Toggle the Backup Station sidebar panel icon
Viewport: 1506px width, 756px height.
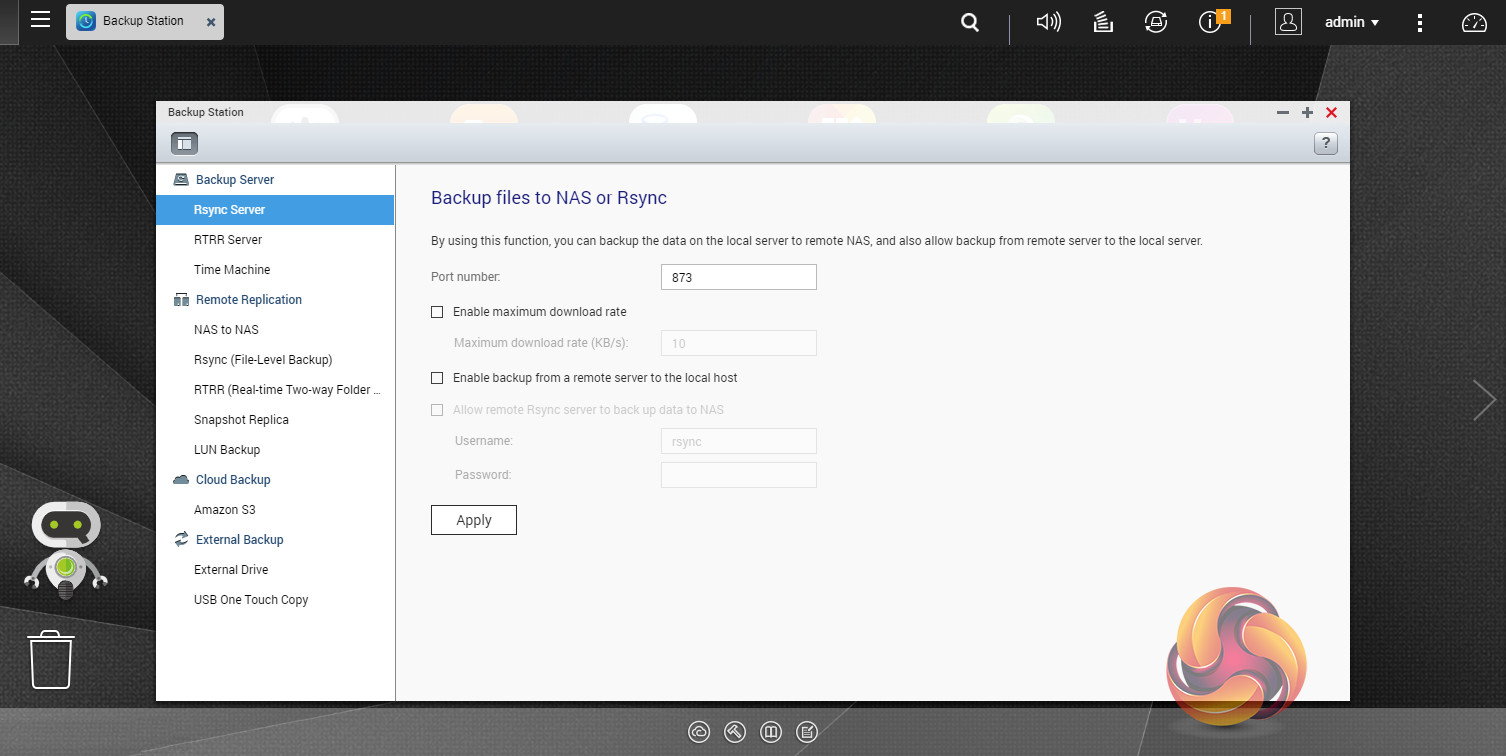click(x=183, y=143)
